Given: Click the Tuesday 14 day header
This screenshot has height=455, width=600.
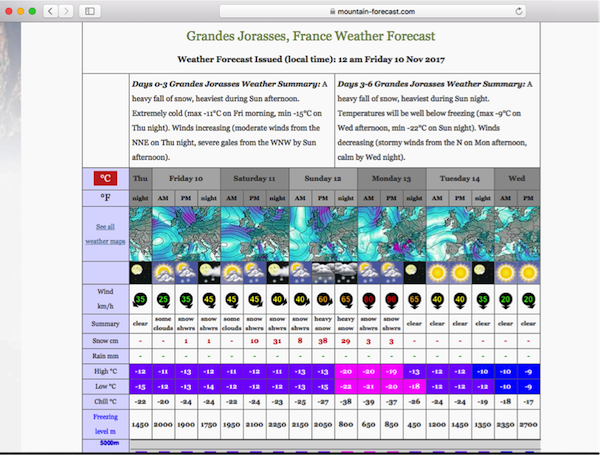Looking at the screenshot, I should coord(460,178).
